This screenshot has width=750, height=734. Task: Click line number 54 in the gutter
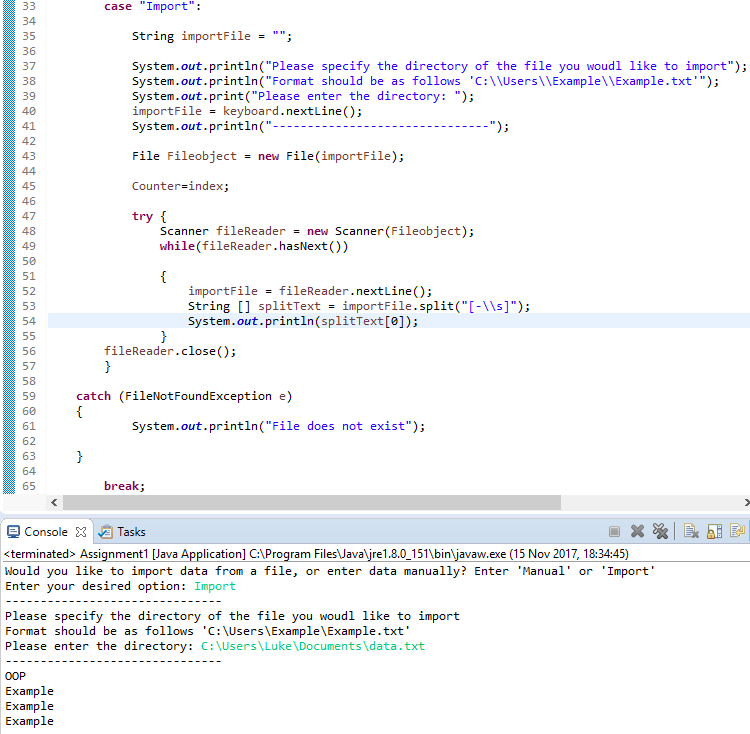(29, 321)
